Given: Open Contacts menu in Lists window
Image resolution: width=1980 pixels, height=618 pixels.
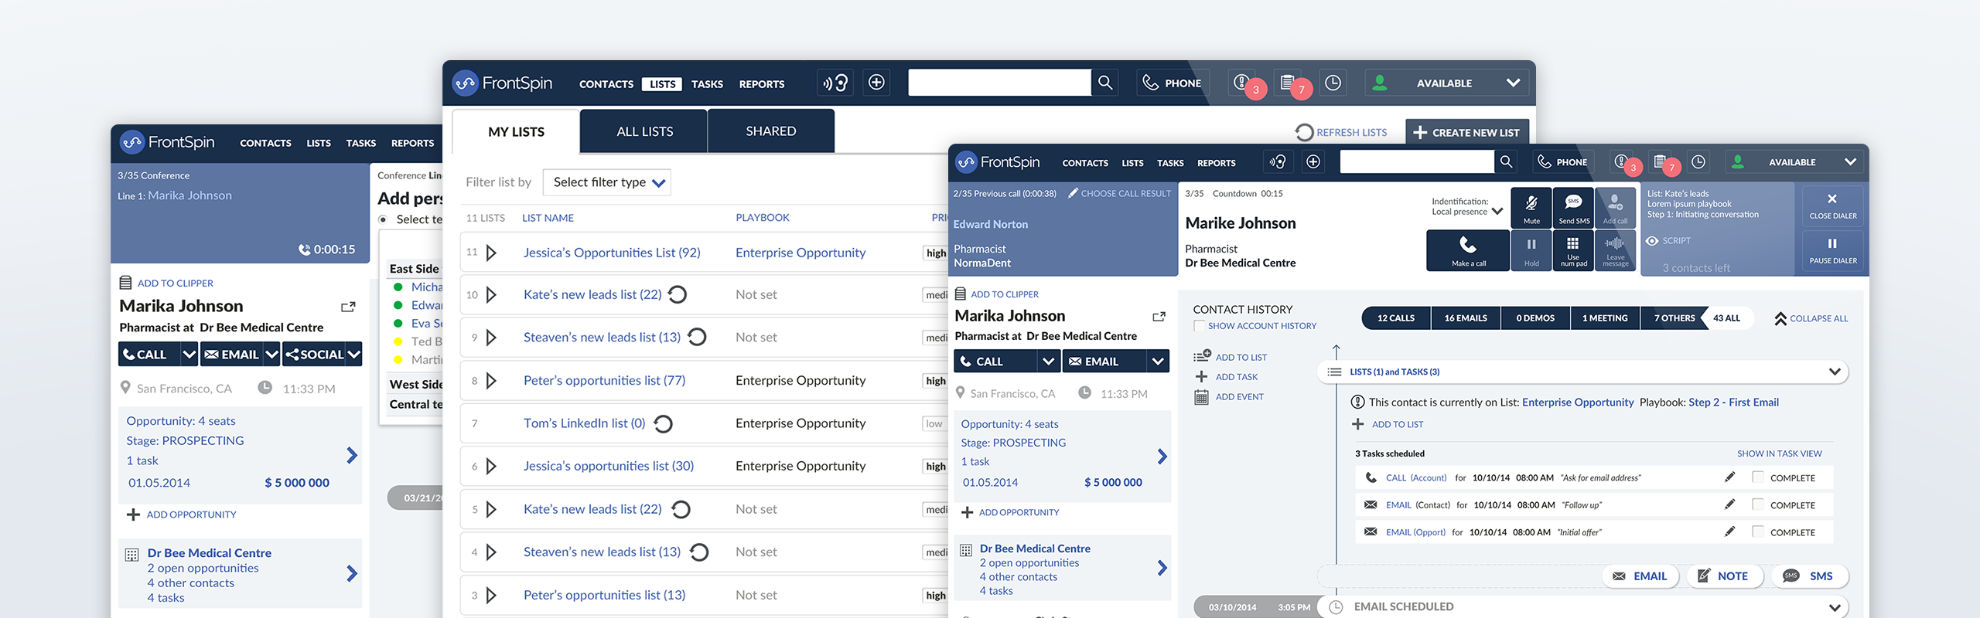Looking at the screenshot, I should 606,84.
